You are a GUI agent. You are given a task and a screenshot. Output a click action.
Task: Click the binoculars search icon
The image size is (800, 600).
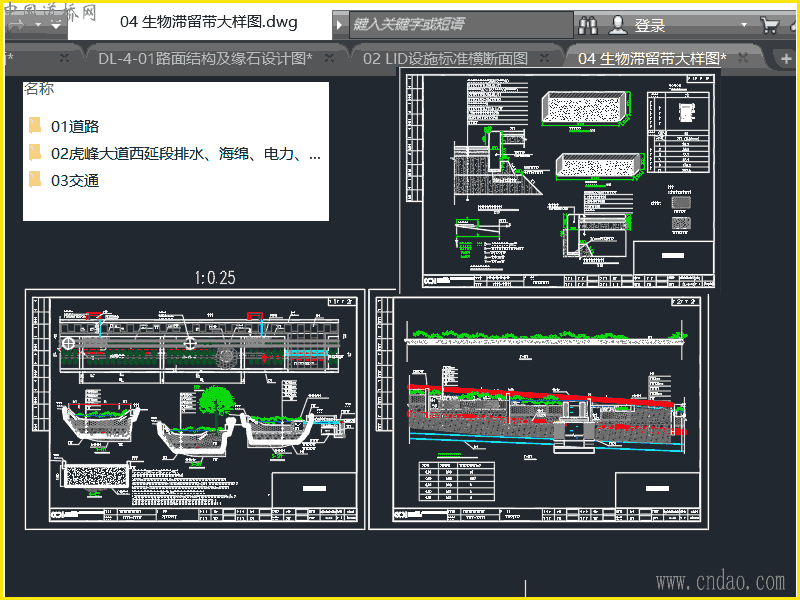[588, 24]
